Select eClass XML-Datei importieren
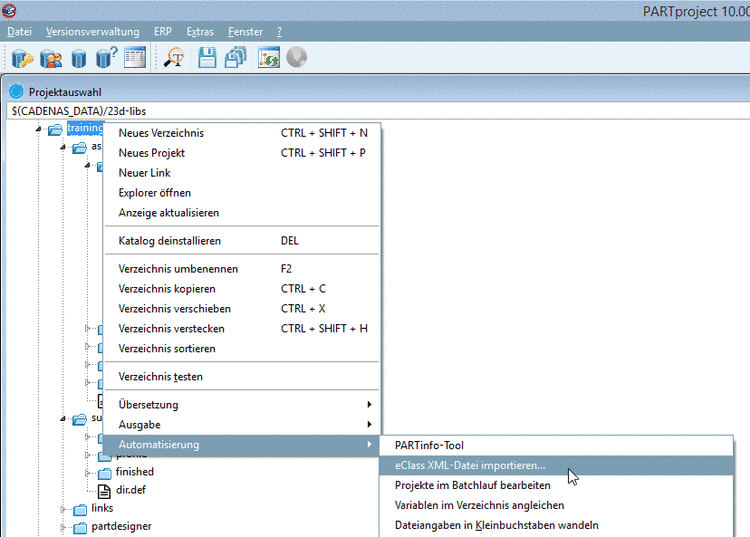This screenshot has width=750, height=537. pos(556,466)
